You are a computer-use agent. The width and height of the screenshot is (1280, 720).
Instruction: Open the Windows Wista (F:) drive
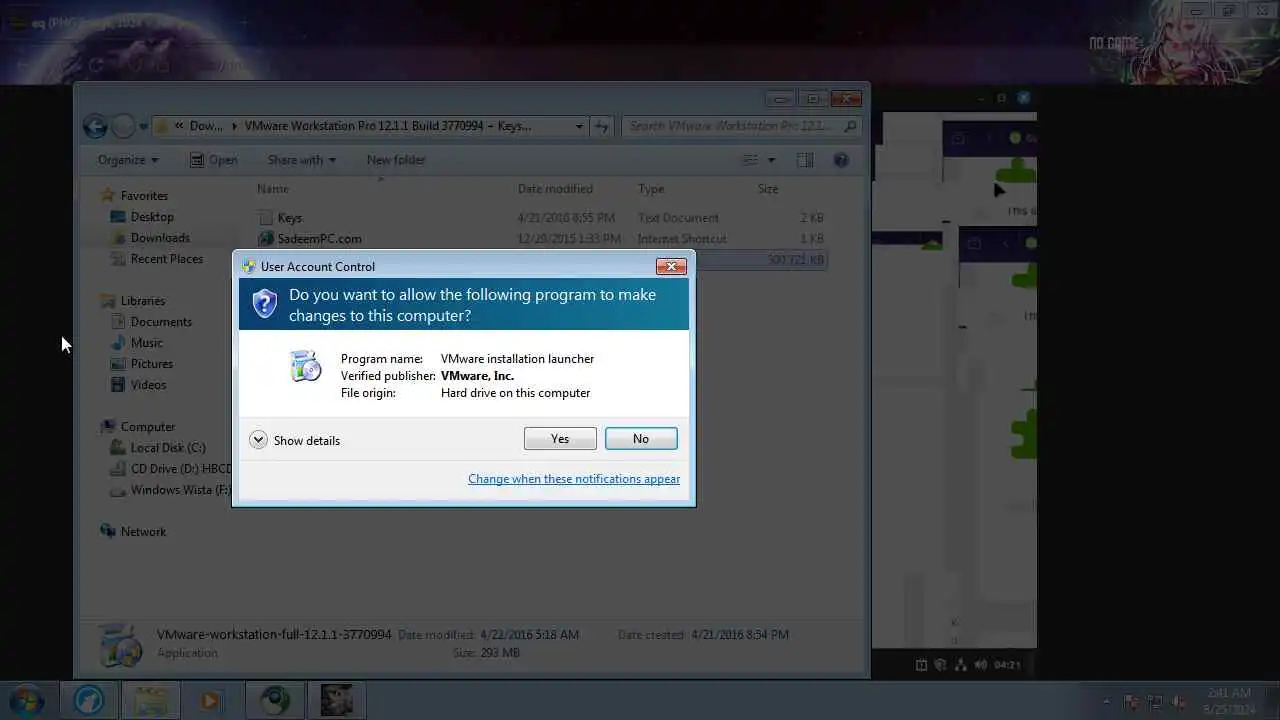pos(172,490)
